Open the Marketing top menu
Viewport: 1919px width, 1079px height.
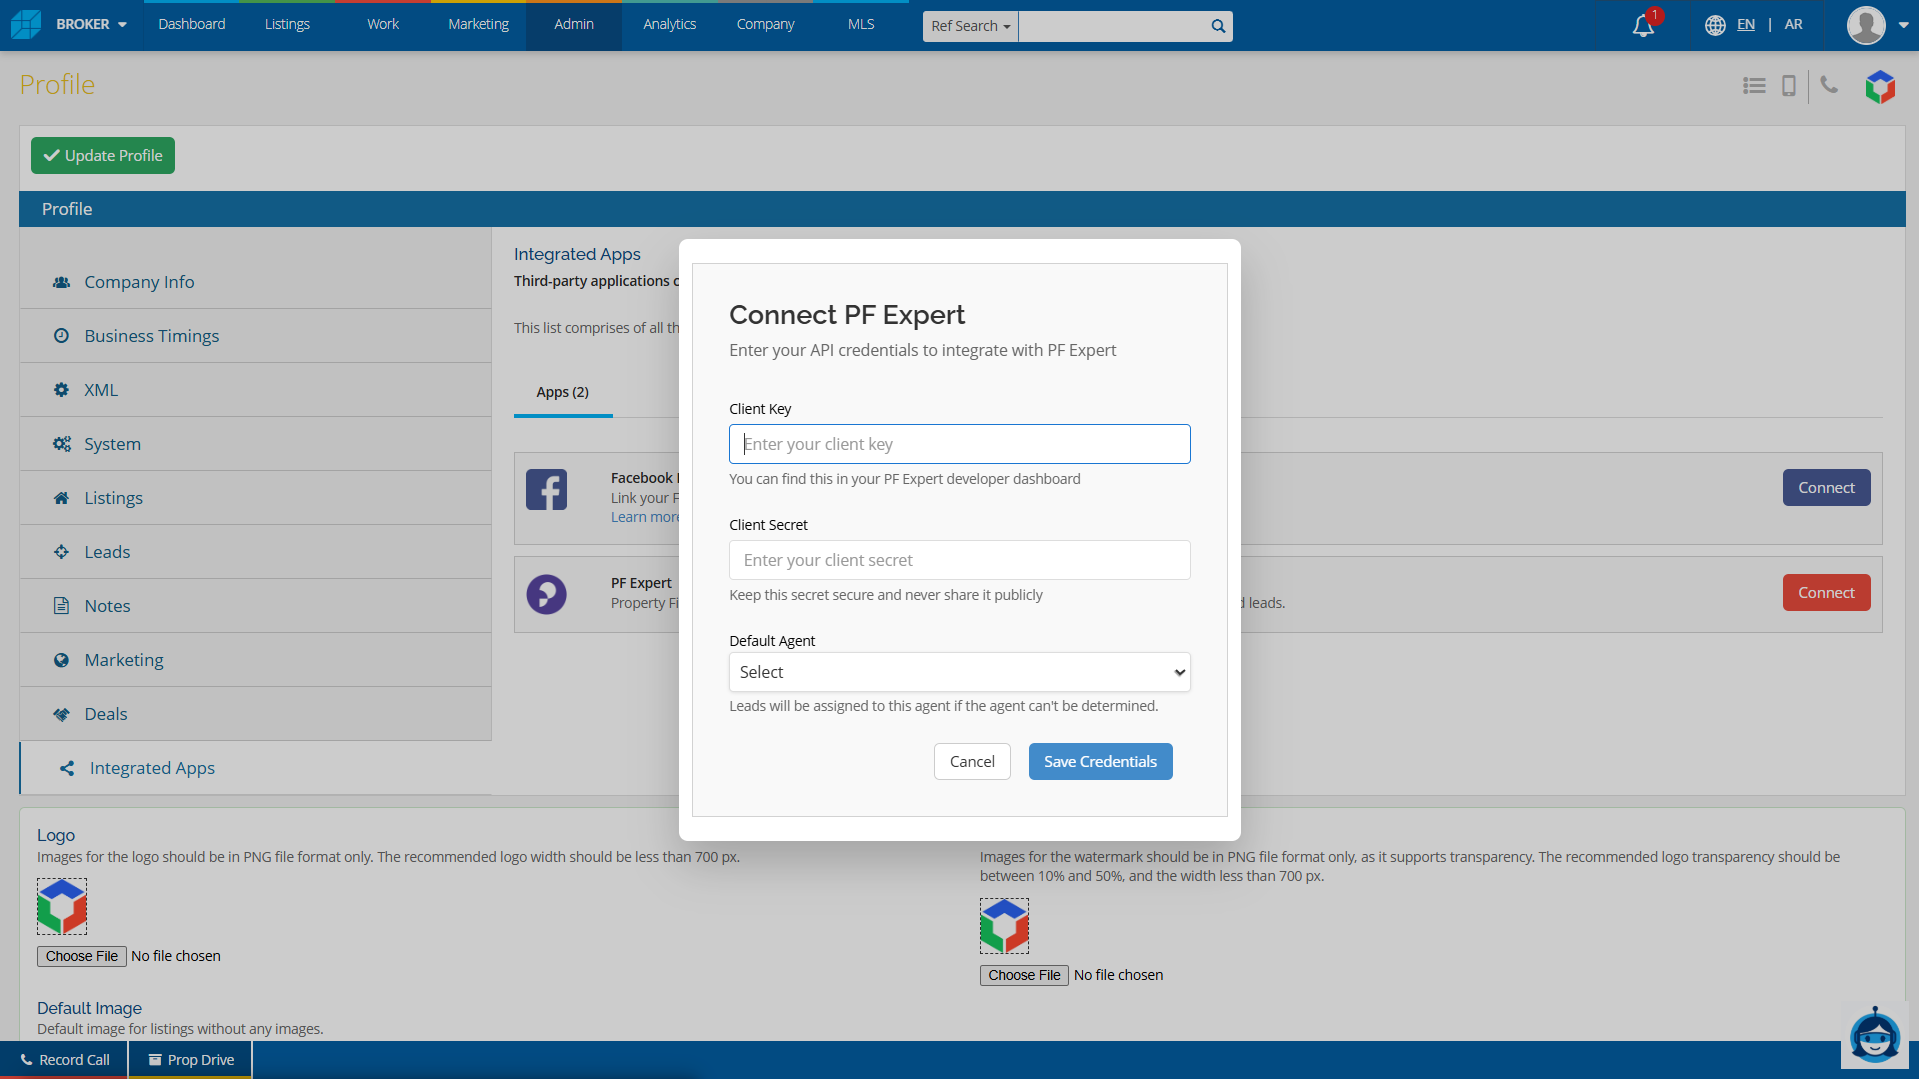478,24
